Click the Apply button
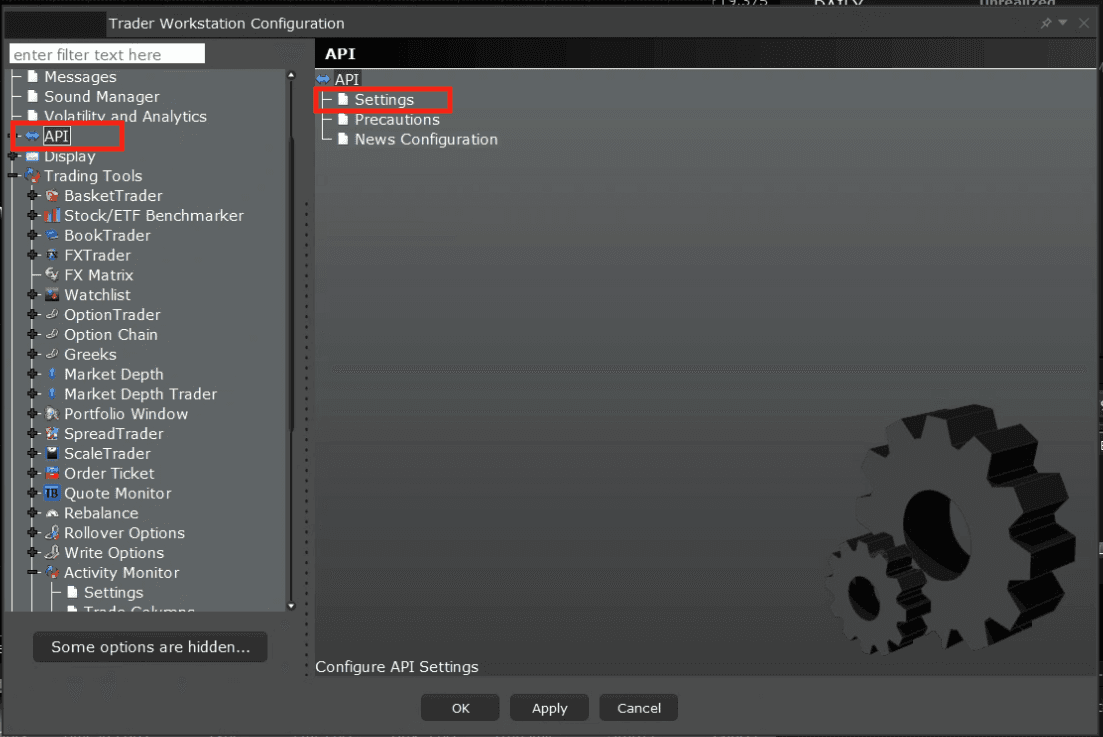Screen dimensions: 1103x737 549,708
